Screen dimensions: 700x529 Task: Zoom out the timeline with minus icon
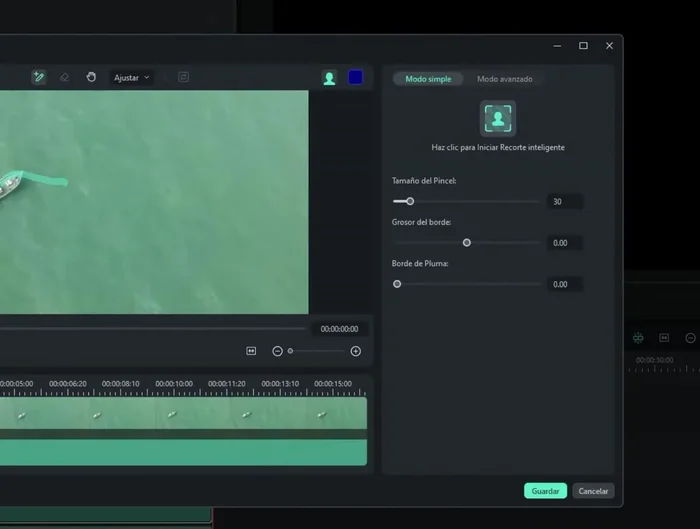tap(278, 351)
